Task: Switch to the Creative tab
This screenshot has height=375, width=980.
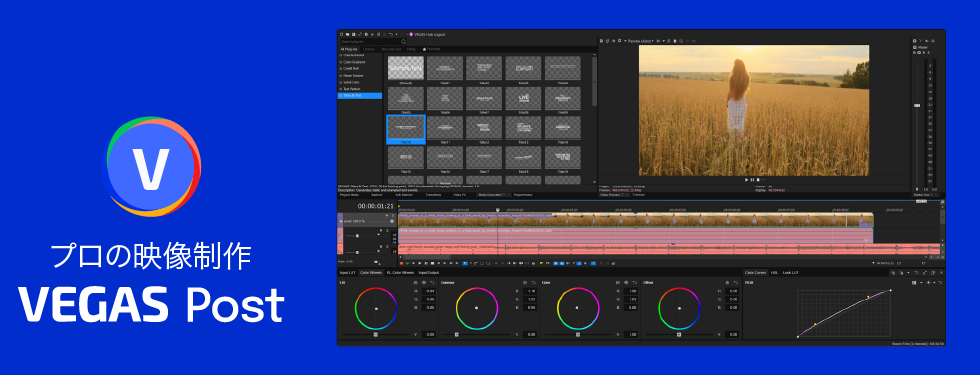Action: (x=369, y=49)
